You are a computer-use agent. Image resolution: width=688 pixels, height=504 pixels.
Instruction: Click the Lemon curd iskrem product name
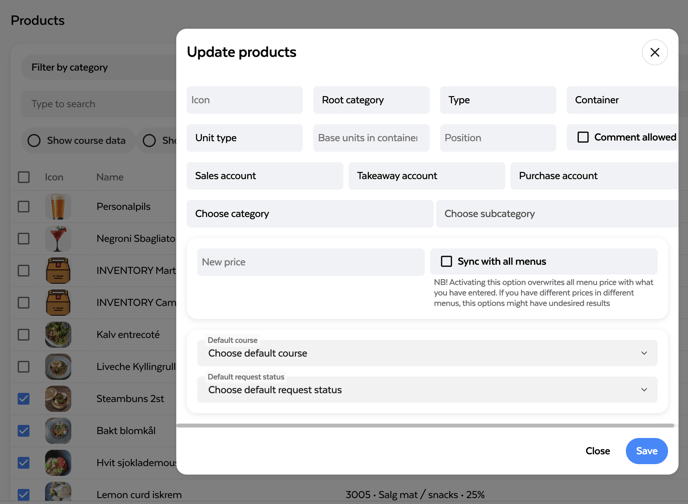139,495
